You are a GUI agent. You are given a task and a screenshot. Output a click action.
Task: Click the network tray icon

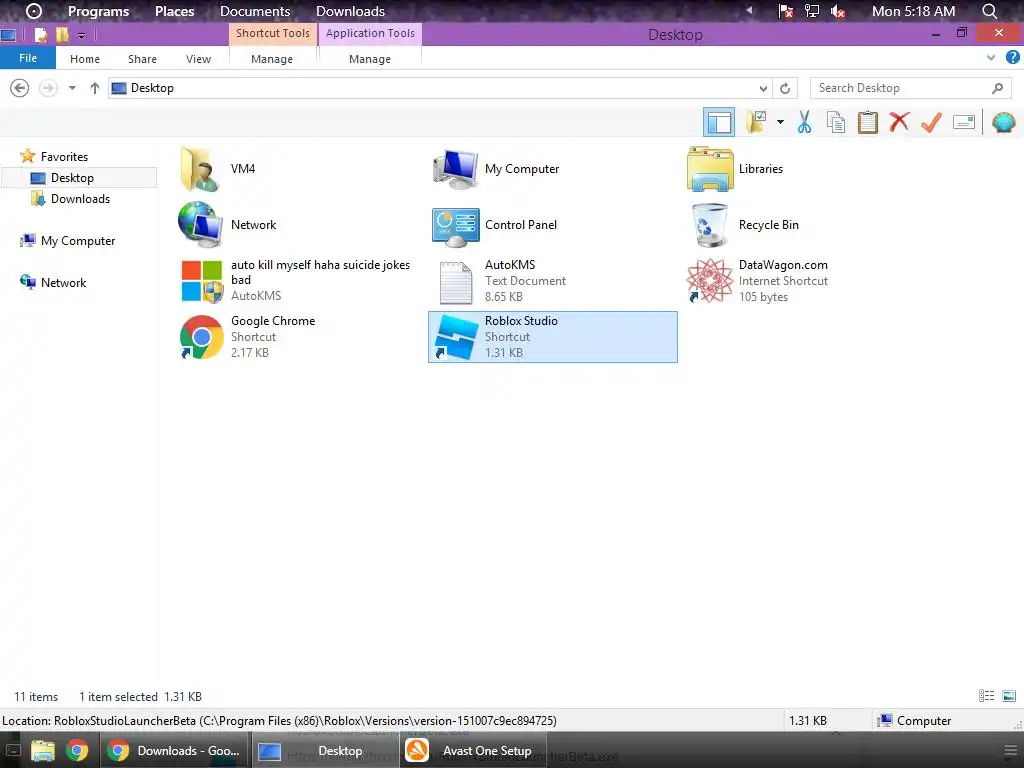pos(811,11)
